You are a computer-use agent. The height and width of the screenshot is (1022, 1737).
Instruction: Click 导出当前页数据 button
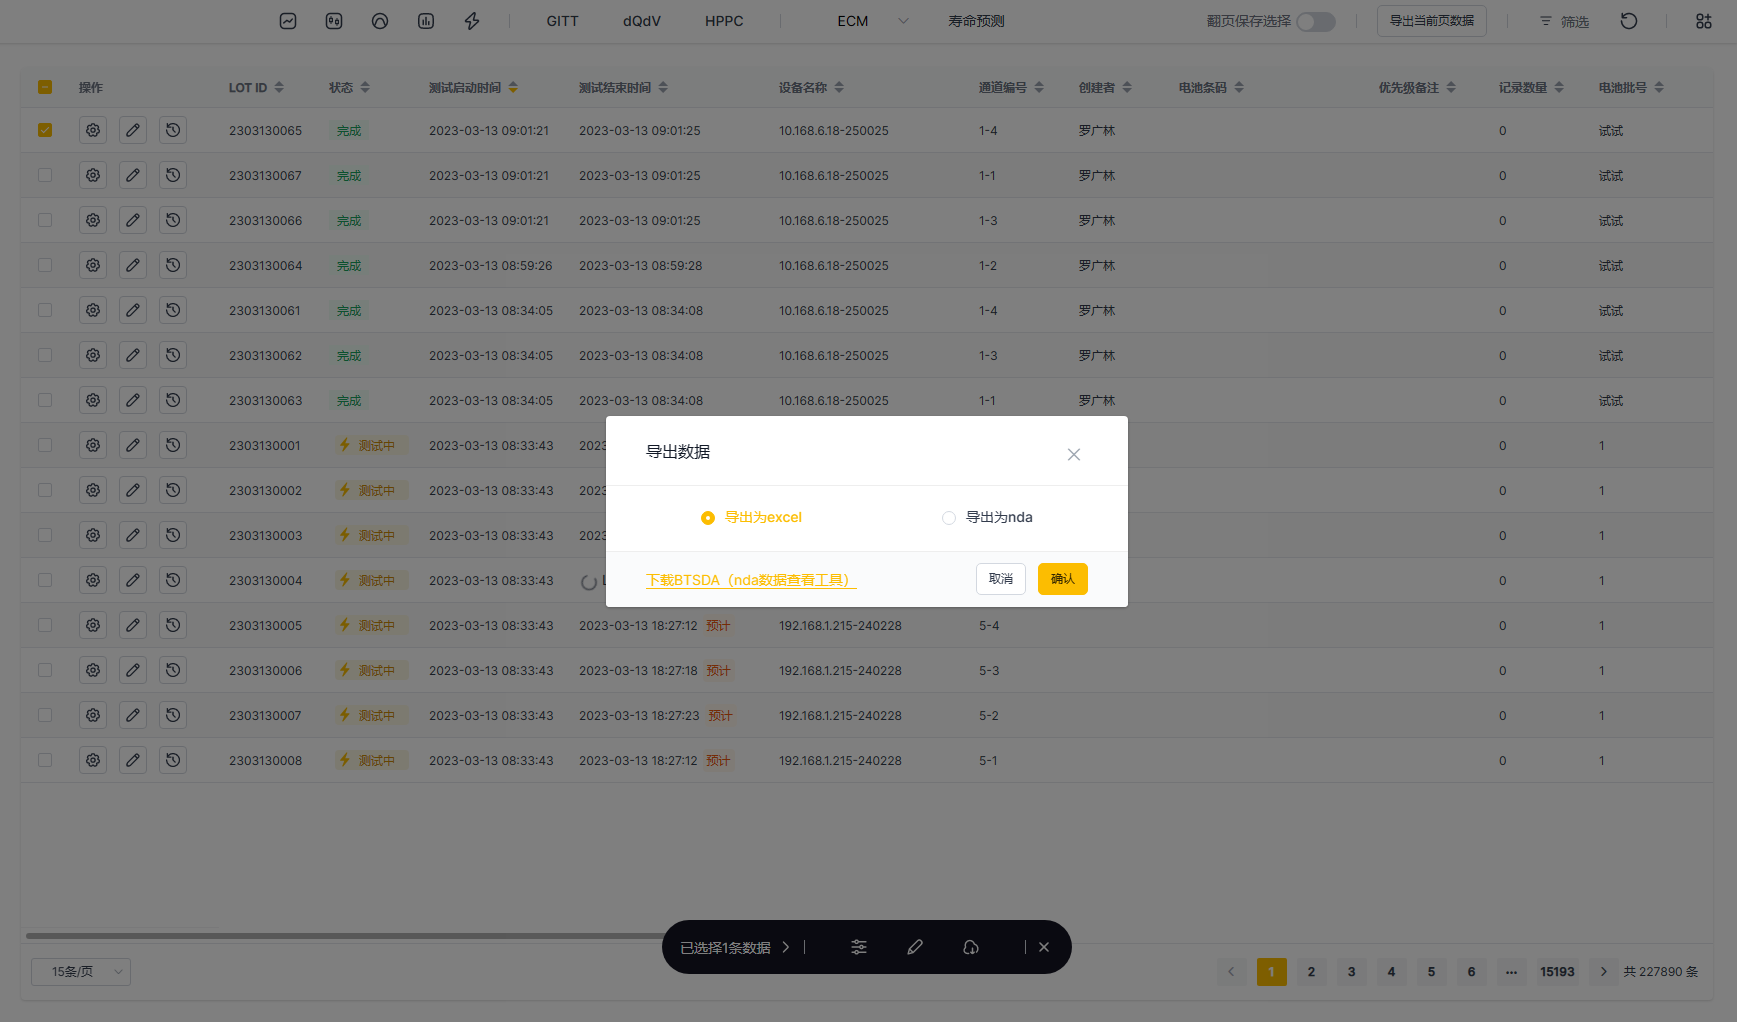(x=1432, y=21)
